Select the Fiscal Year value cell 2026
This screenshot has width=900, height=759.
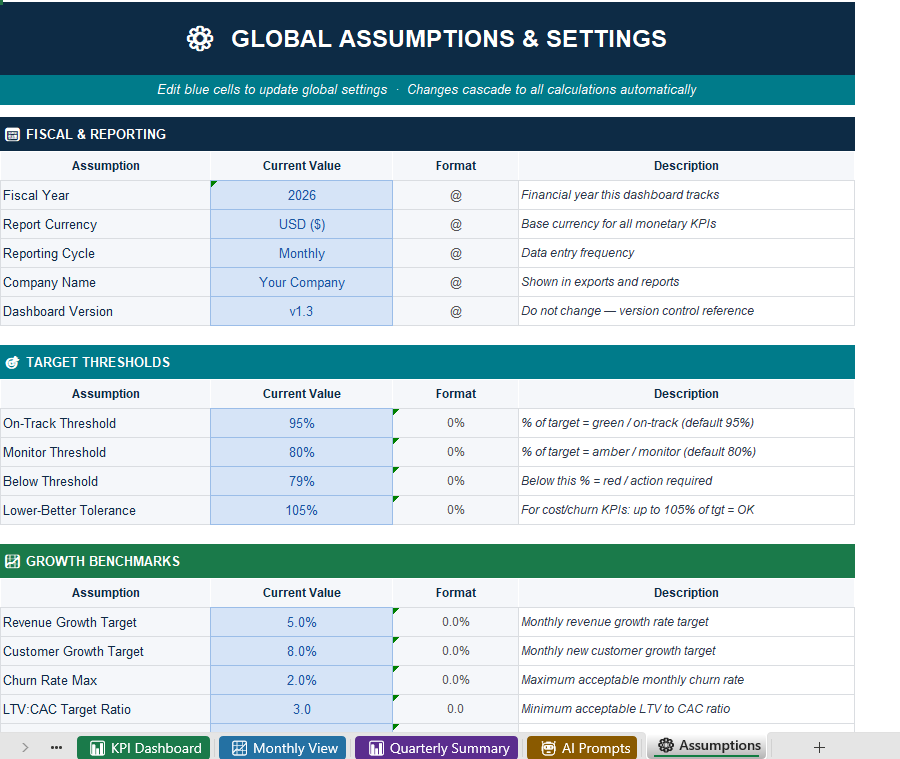[x=301, y=195]
